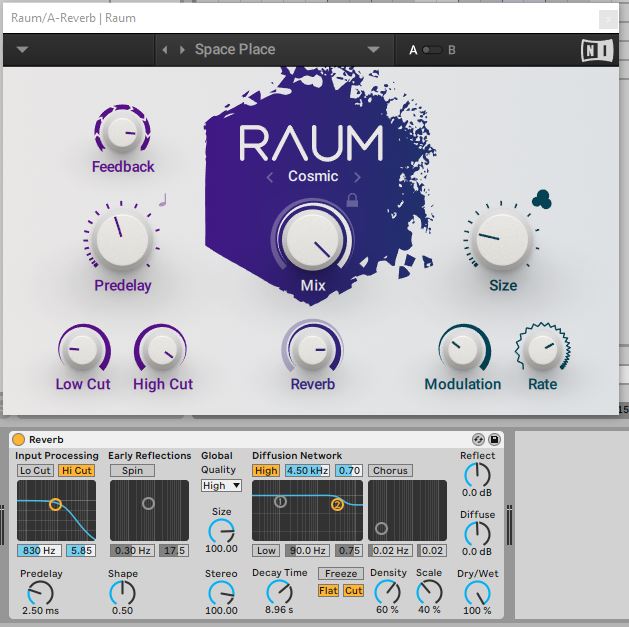Click the Raum plugin window top-right button
This screenshot has width=629, height=627.
coord(608,19)
